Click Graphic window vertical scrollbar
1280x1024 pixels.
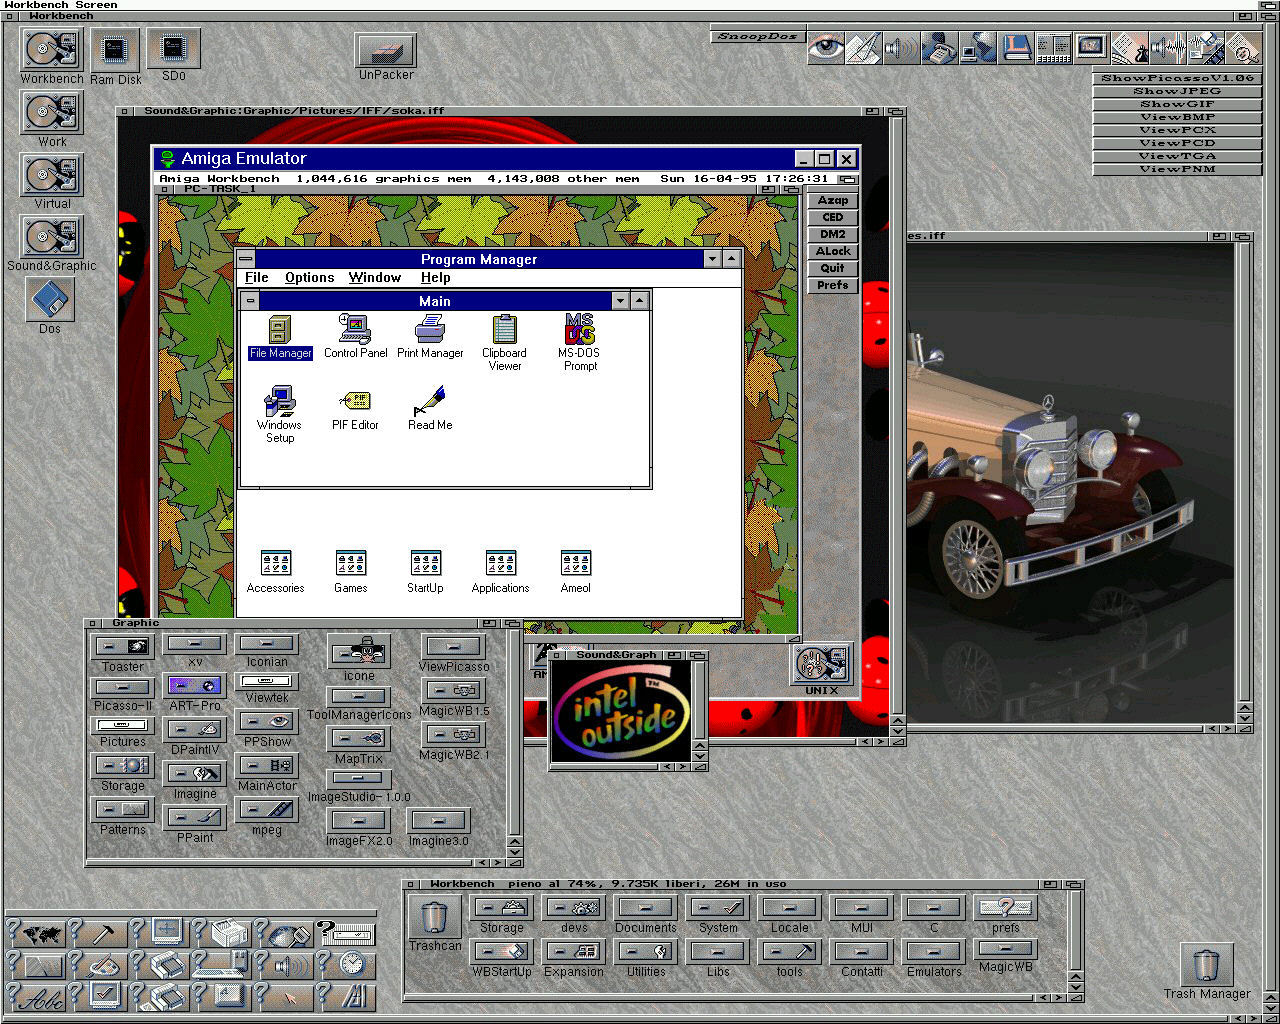pos(514,732)
